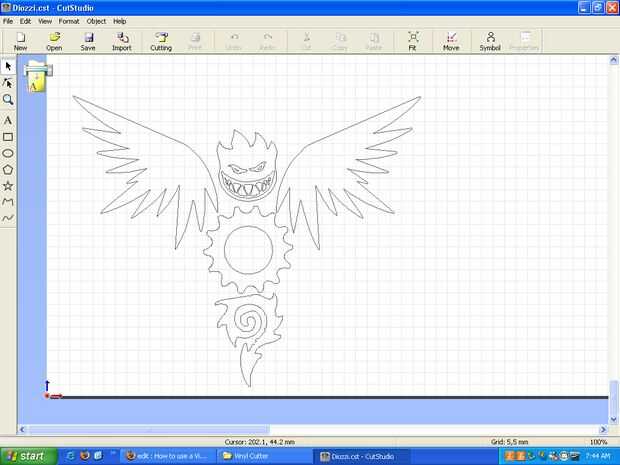
Task: Choose the node edit tool
Action: 8,83
